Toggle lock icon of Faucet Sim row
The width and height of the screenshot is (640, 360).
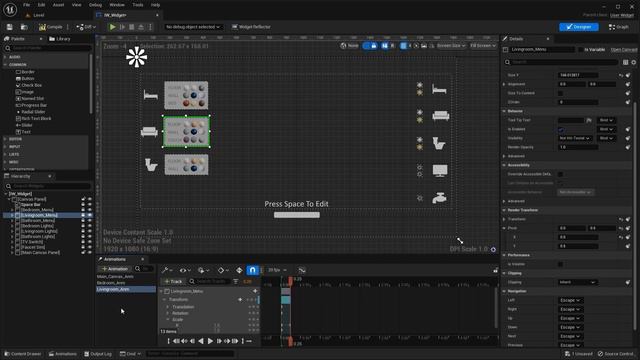(x=83, y=247)
